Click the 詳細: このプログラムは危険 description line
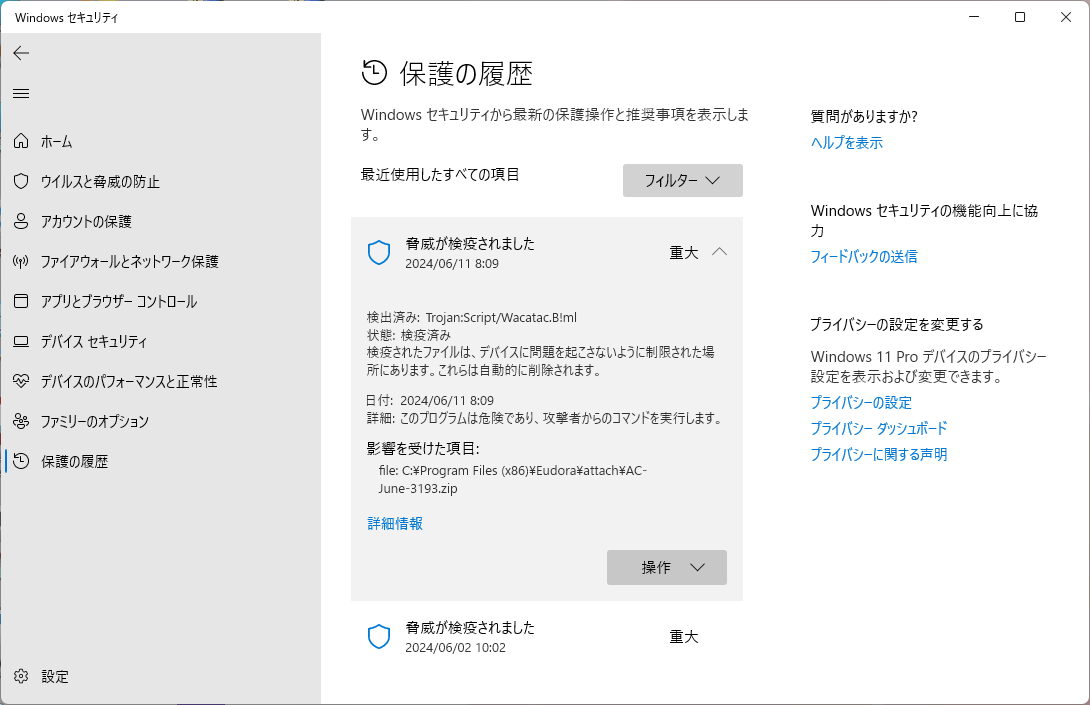The width and height of the screenshot is (1090, 705). click(x=546, y=418)
